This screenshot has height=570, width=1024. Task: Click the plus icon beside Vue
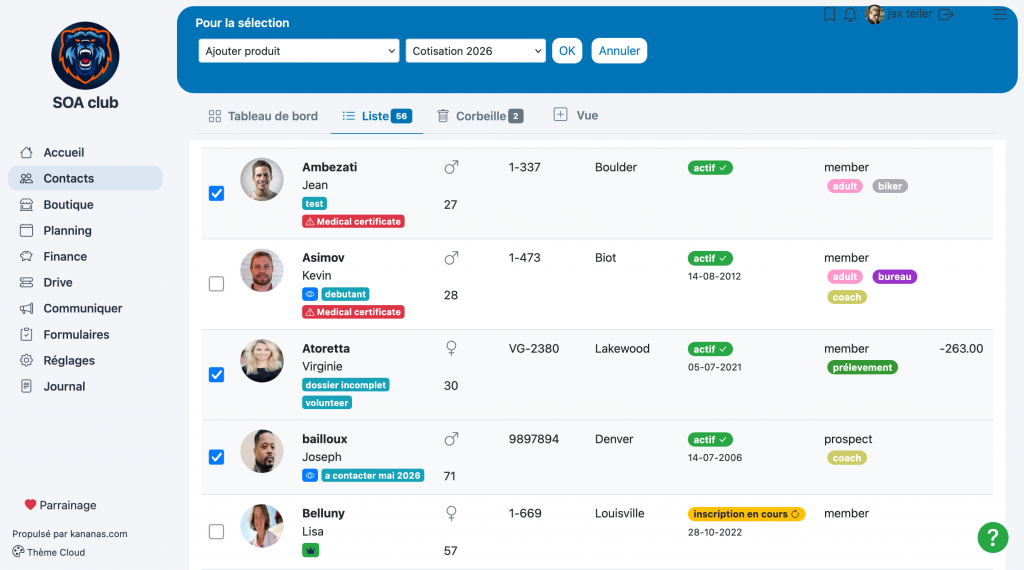click(560, 114)
